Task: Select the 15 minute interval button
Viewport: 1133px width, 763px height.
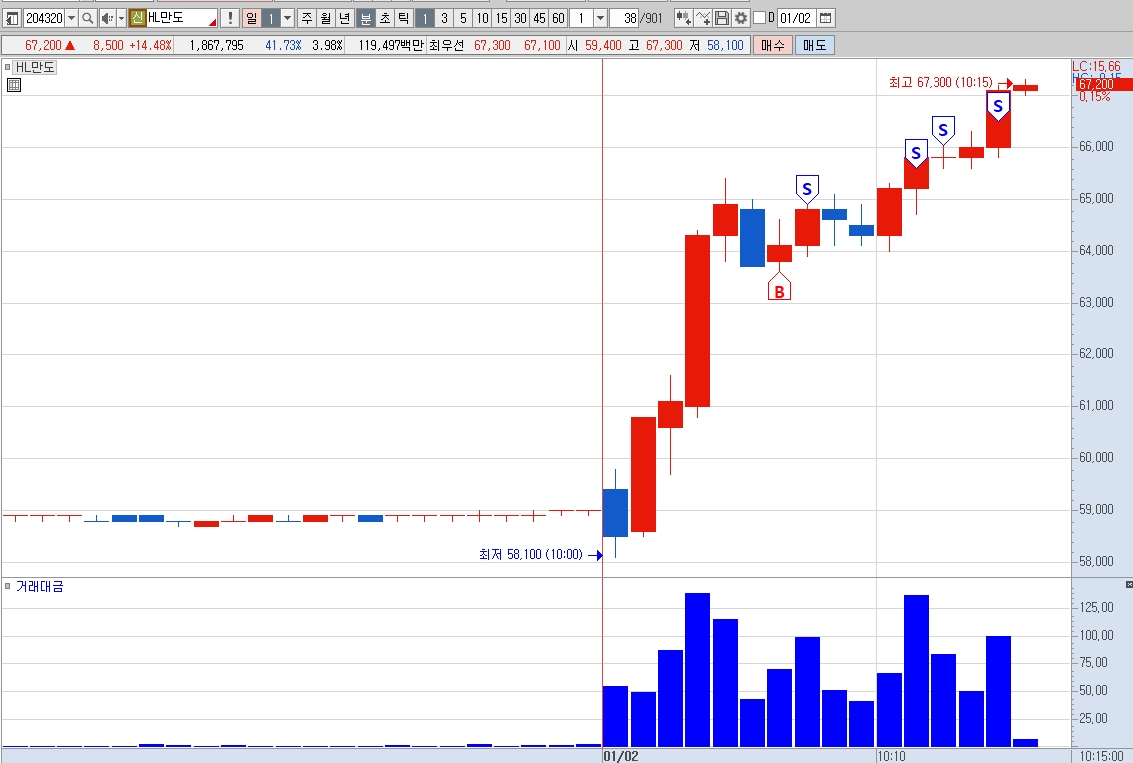Action: [x=501, y=18]
